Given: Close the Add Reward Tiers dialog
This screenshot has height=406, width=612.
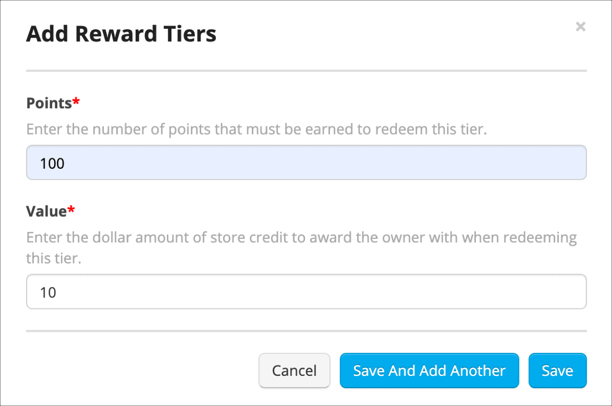Looking at the screenshot, I should point(580,27).
